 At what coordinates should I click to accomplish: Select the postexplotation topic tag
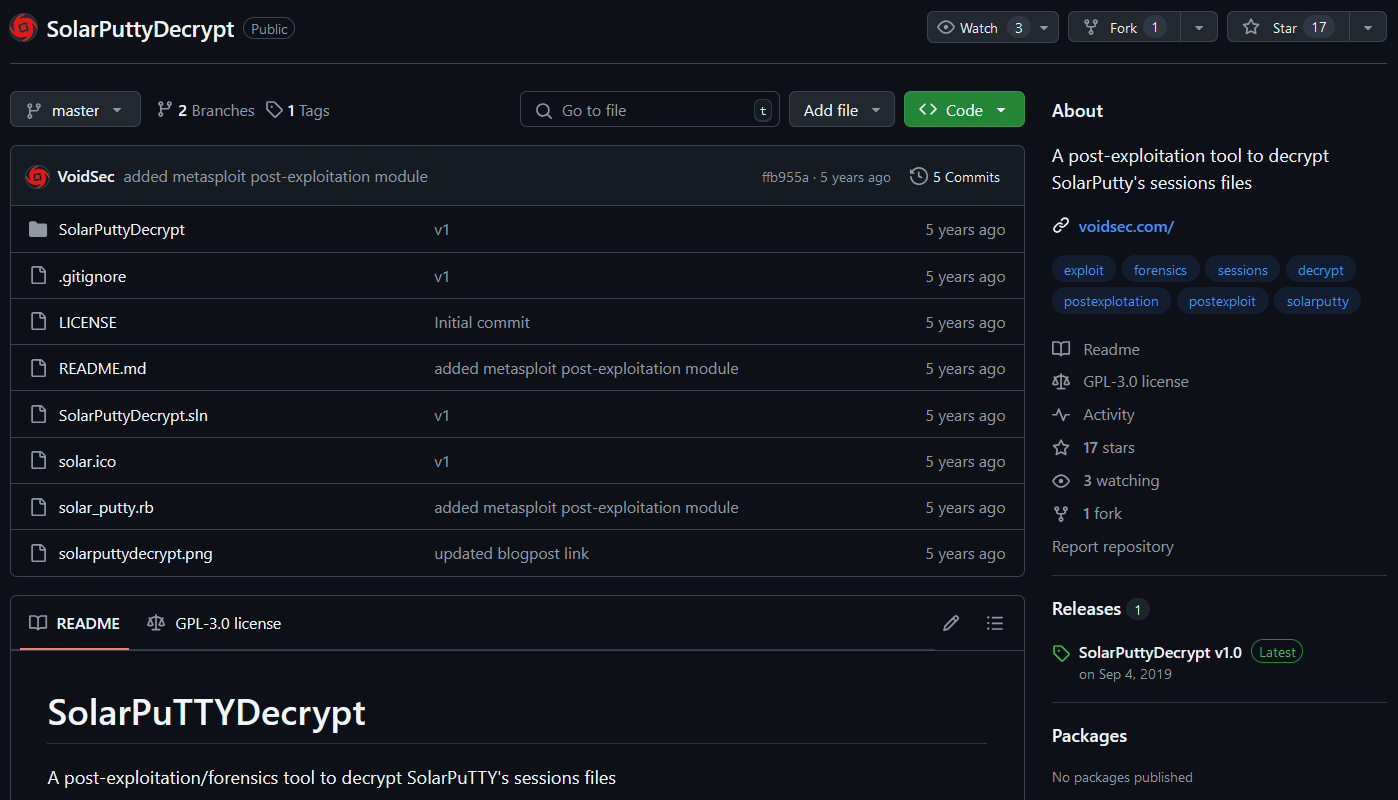point(1111,301)
